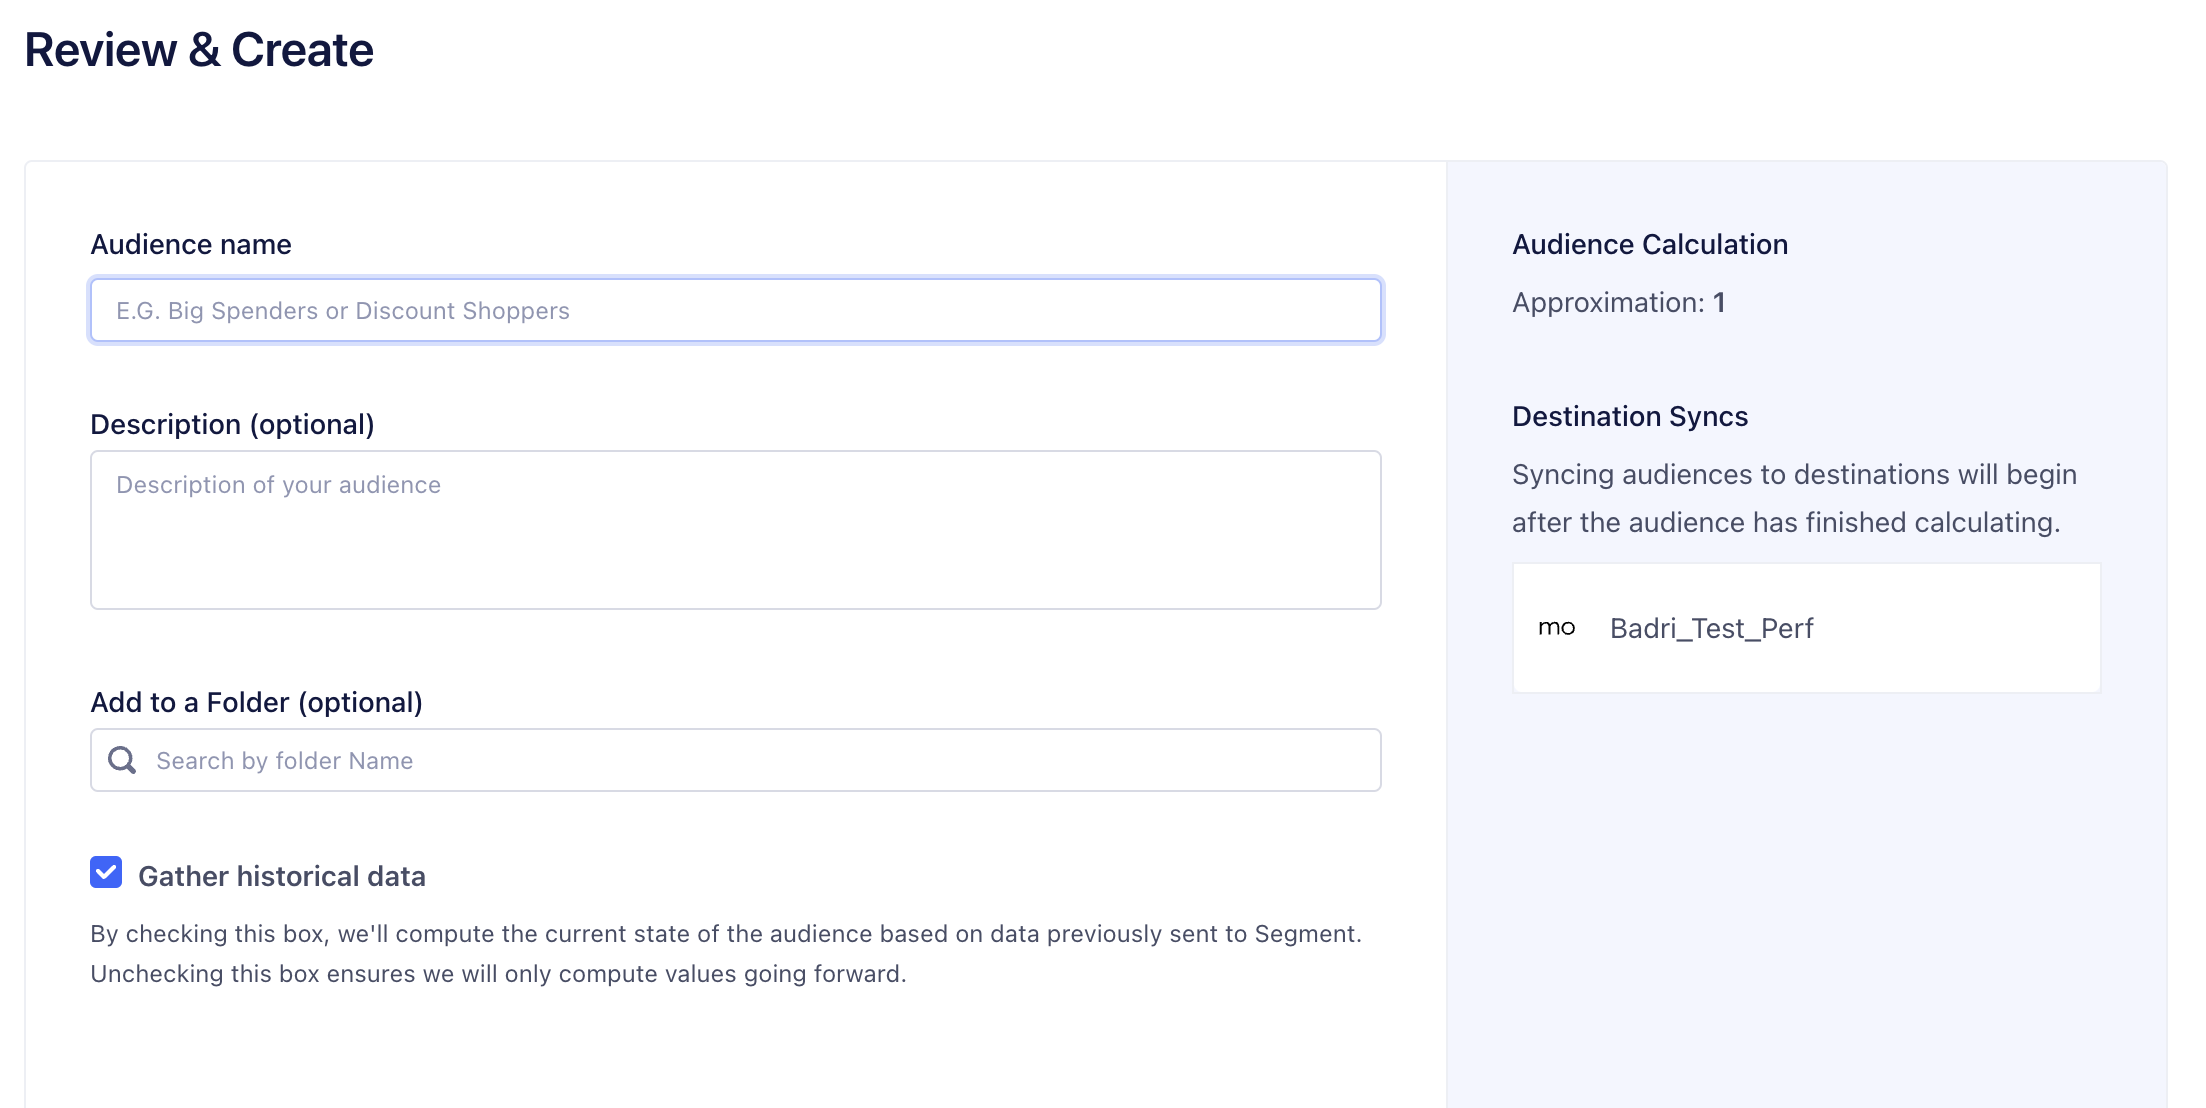The image size is (2206, 1108).
Task: Select the Badri_Test_Perf destination sync card
Action: 1805,627
